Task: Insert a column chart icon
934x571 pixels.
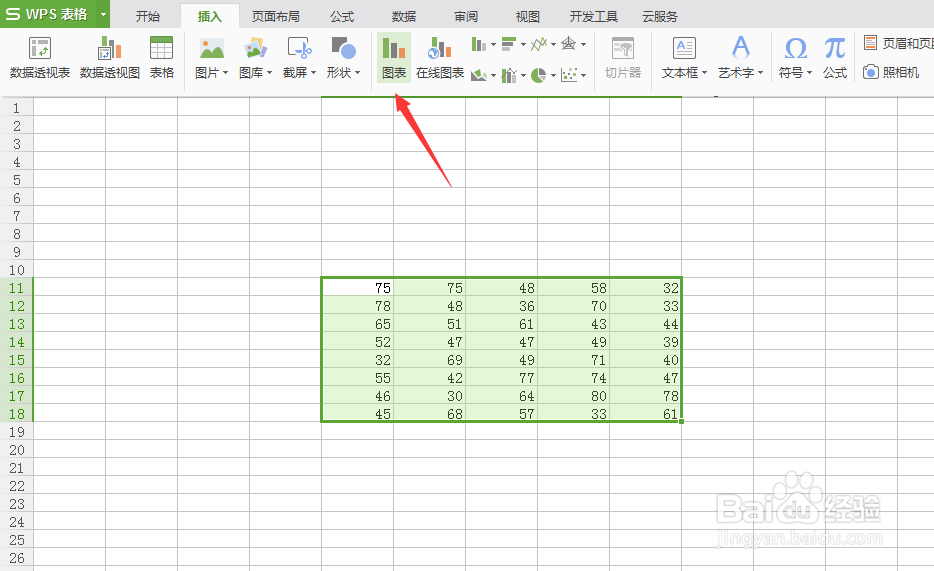Action: pos(479,44)
